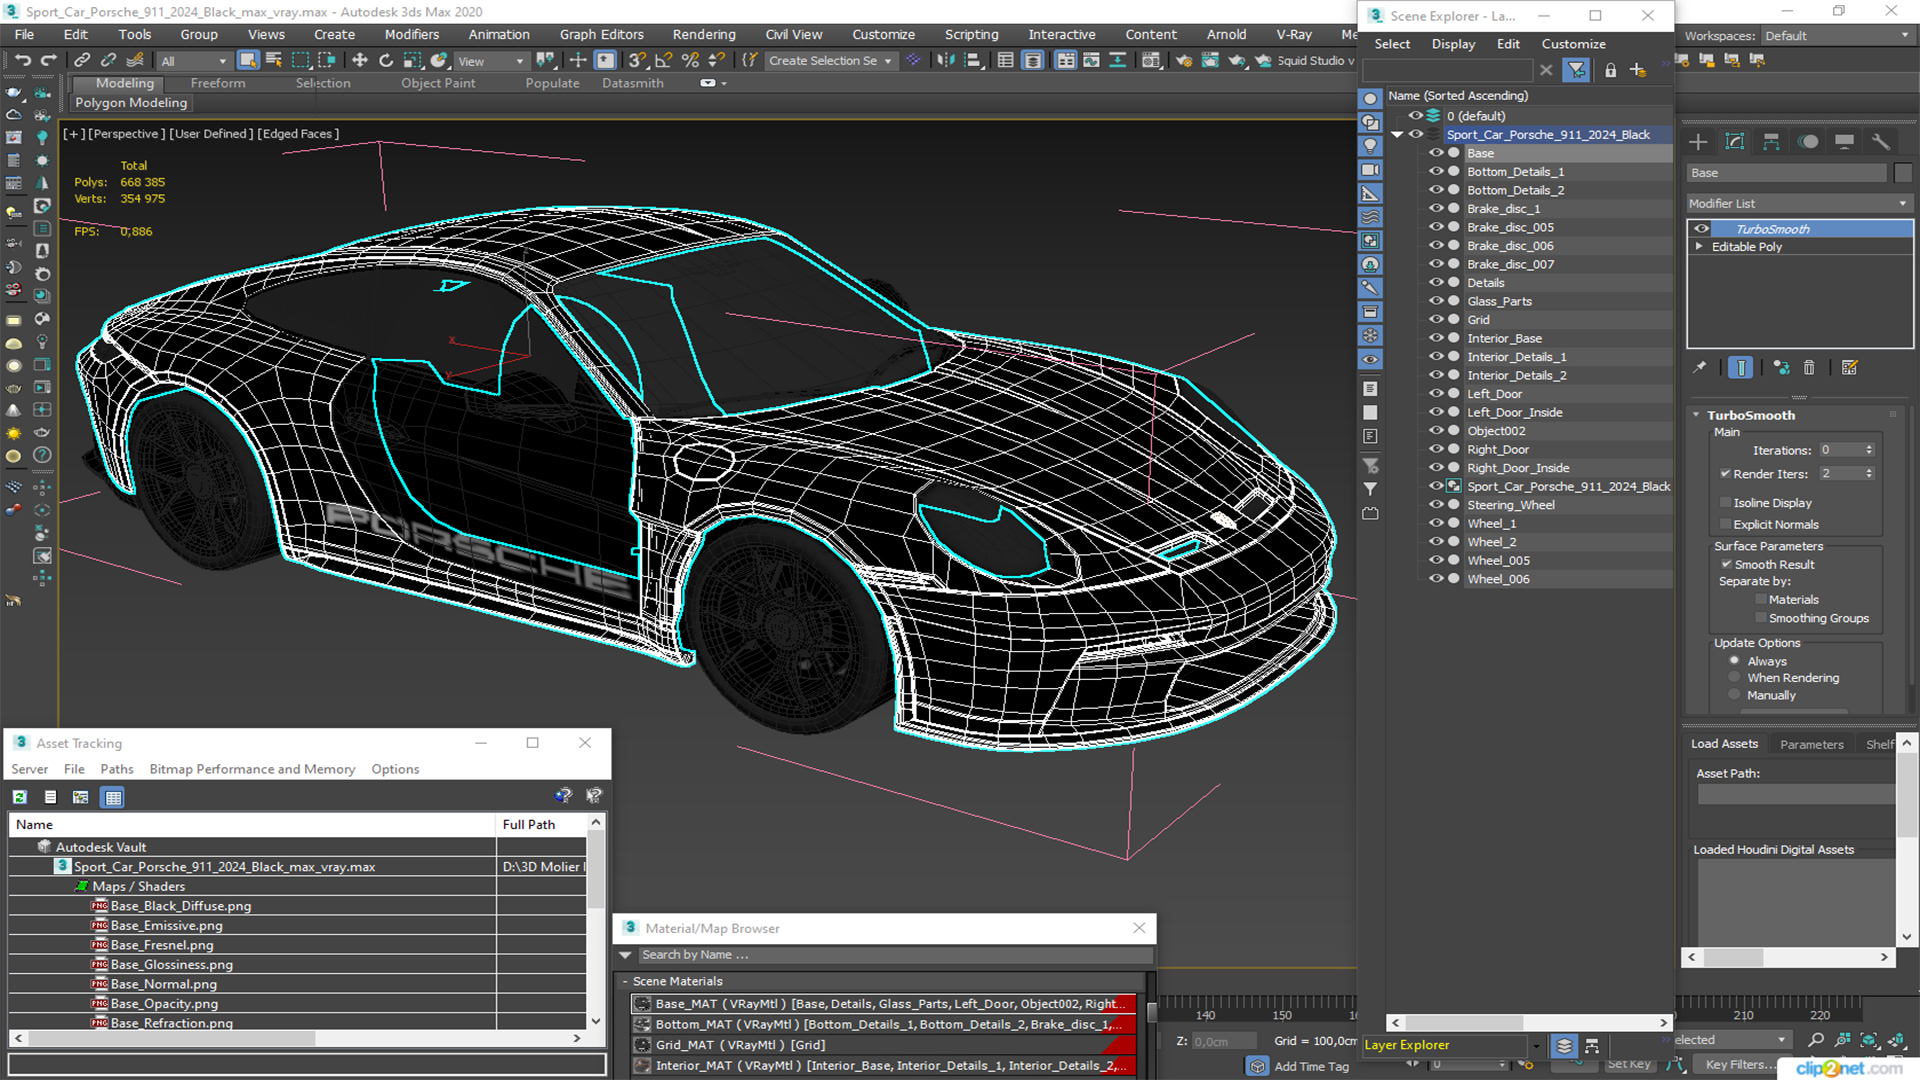1920x1080 pixels.
Task: Open the Display command panel tab
Action: point(1844,142)
